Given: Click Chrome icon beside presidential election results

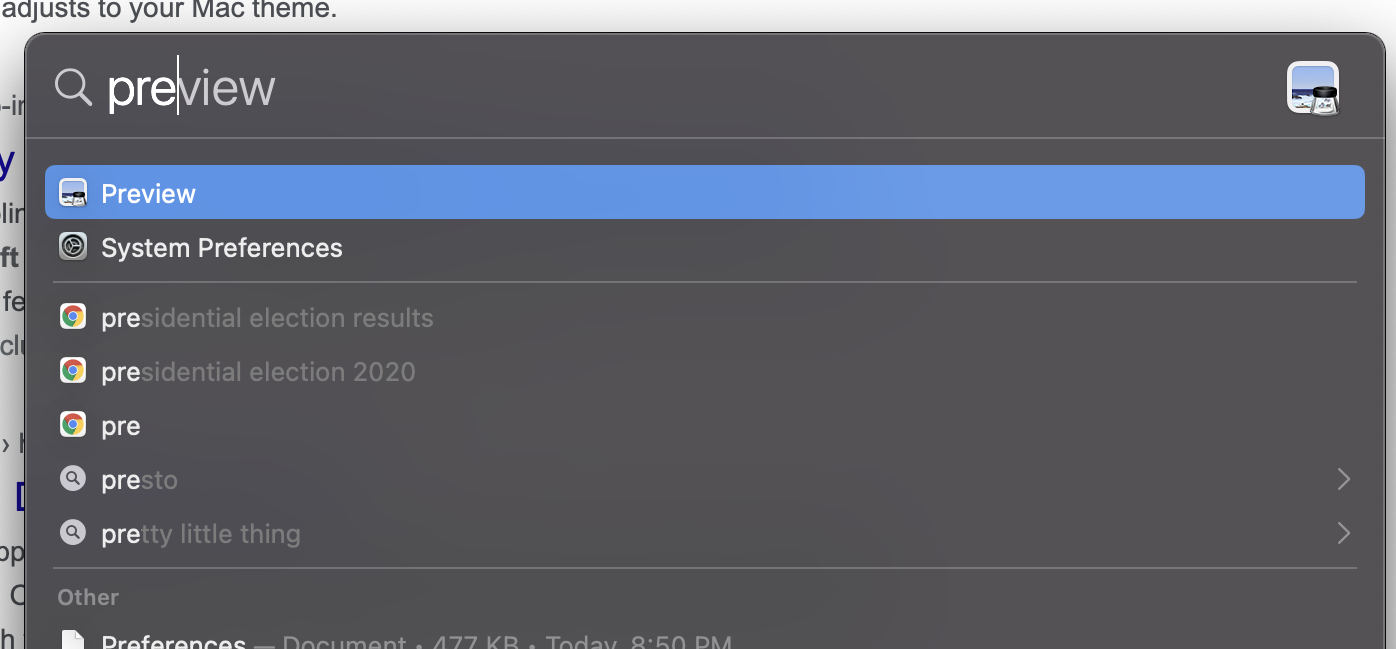Looking at the screenshot, I should click(73, 317).
